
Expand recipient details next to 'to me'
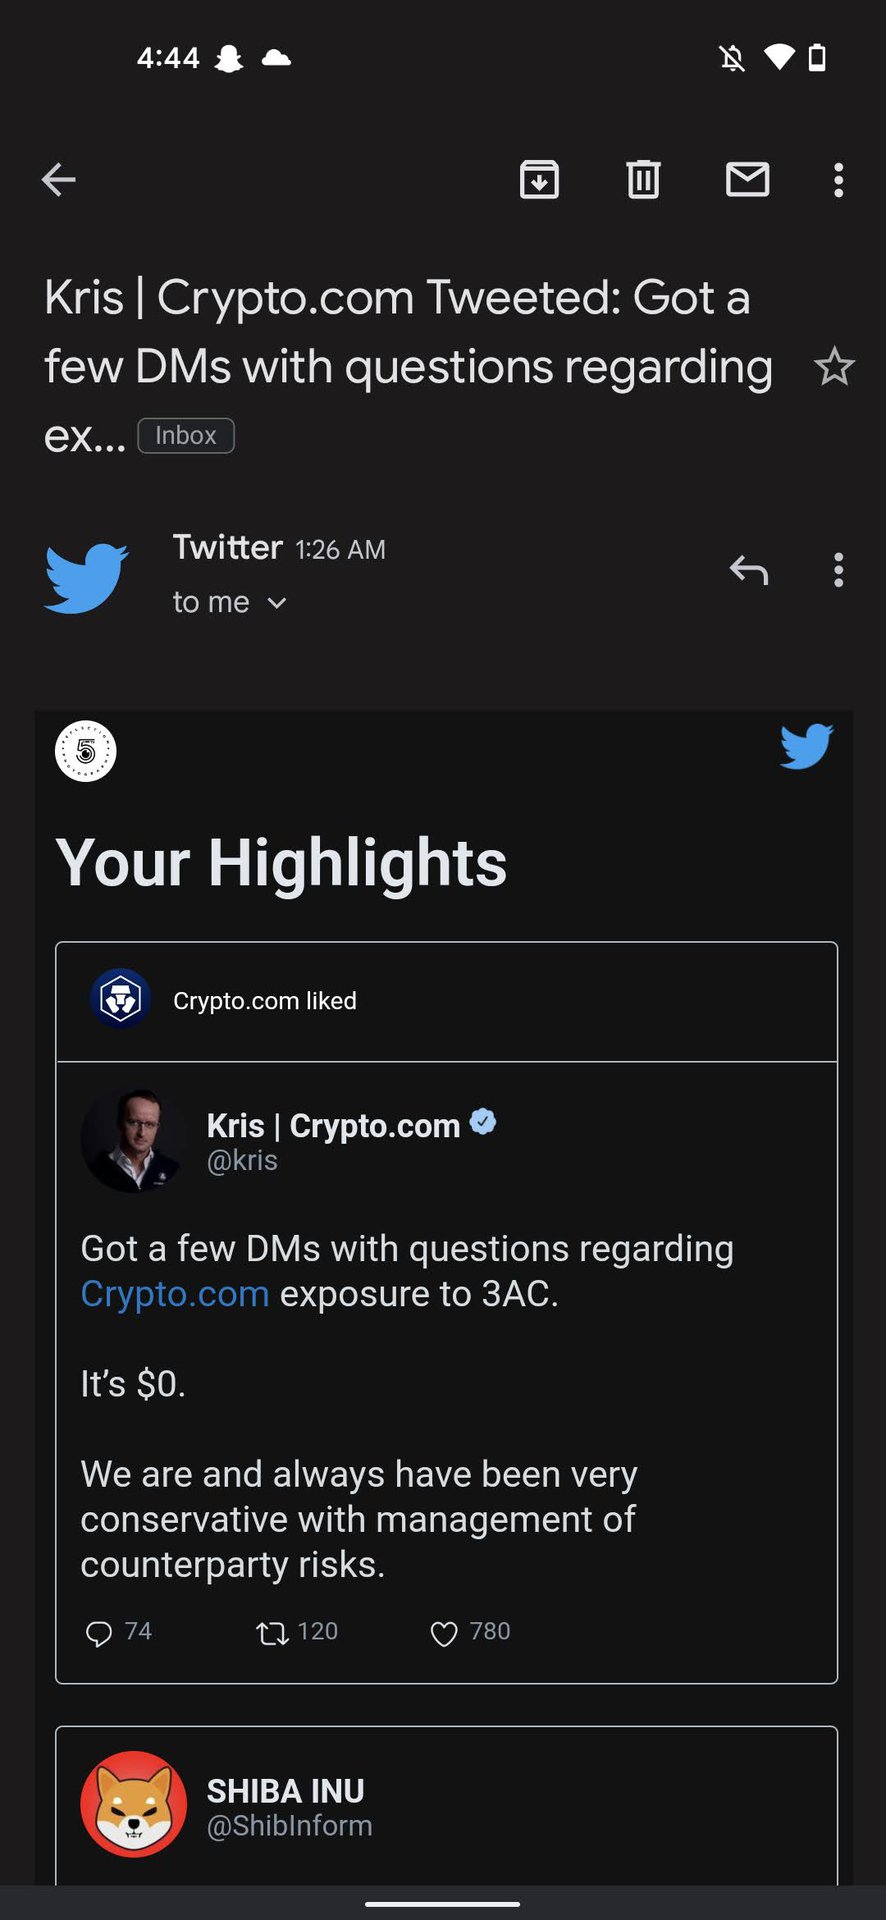pos(277,603)
